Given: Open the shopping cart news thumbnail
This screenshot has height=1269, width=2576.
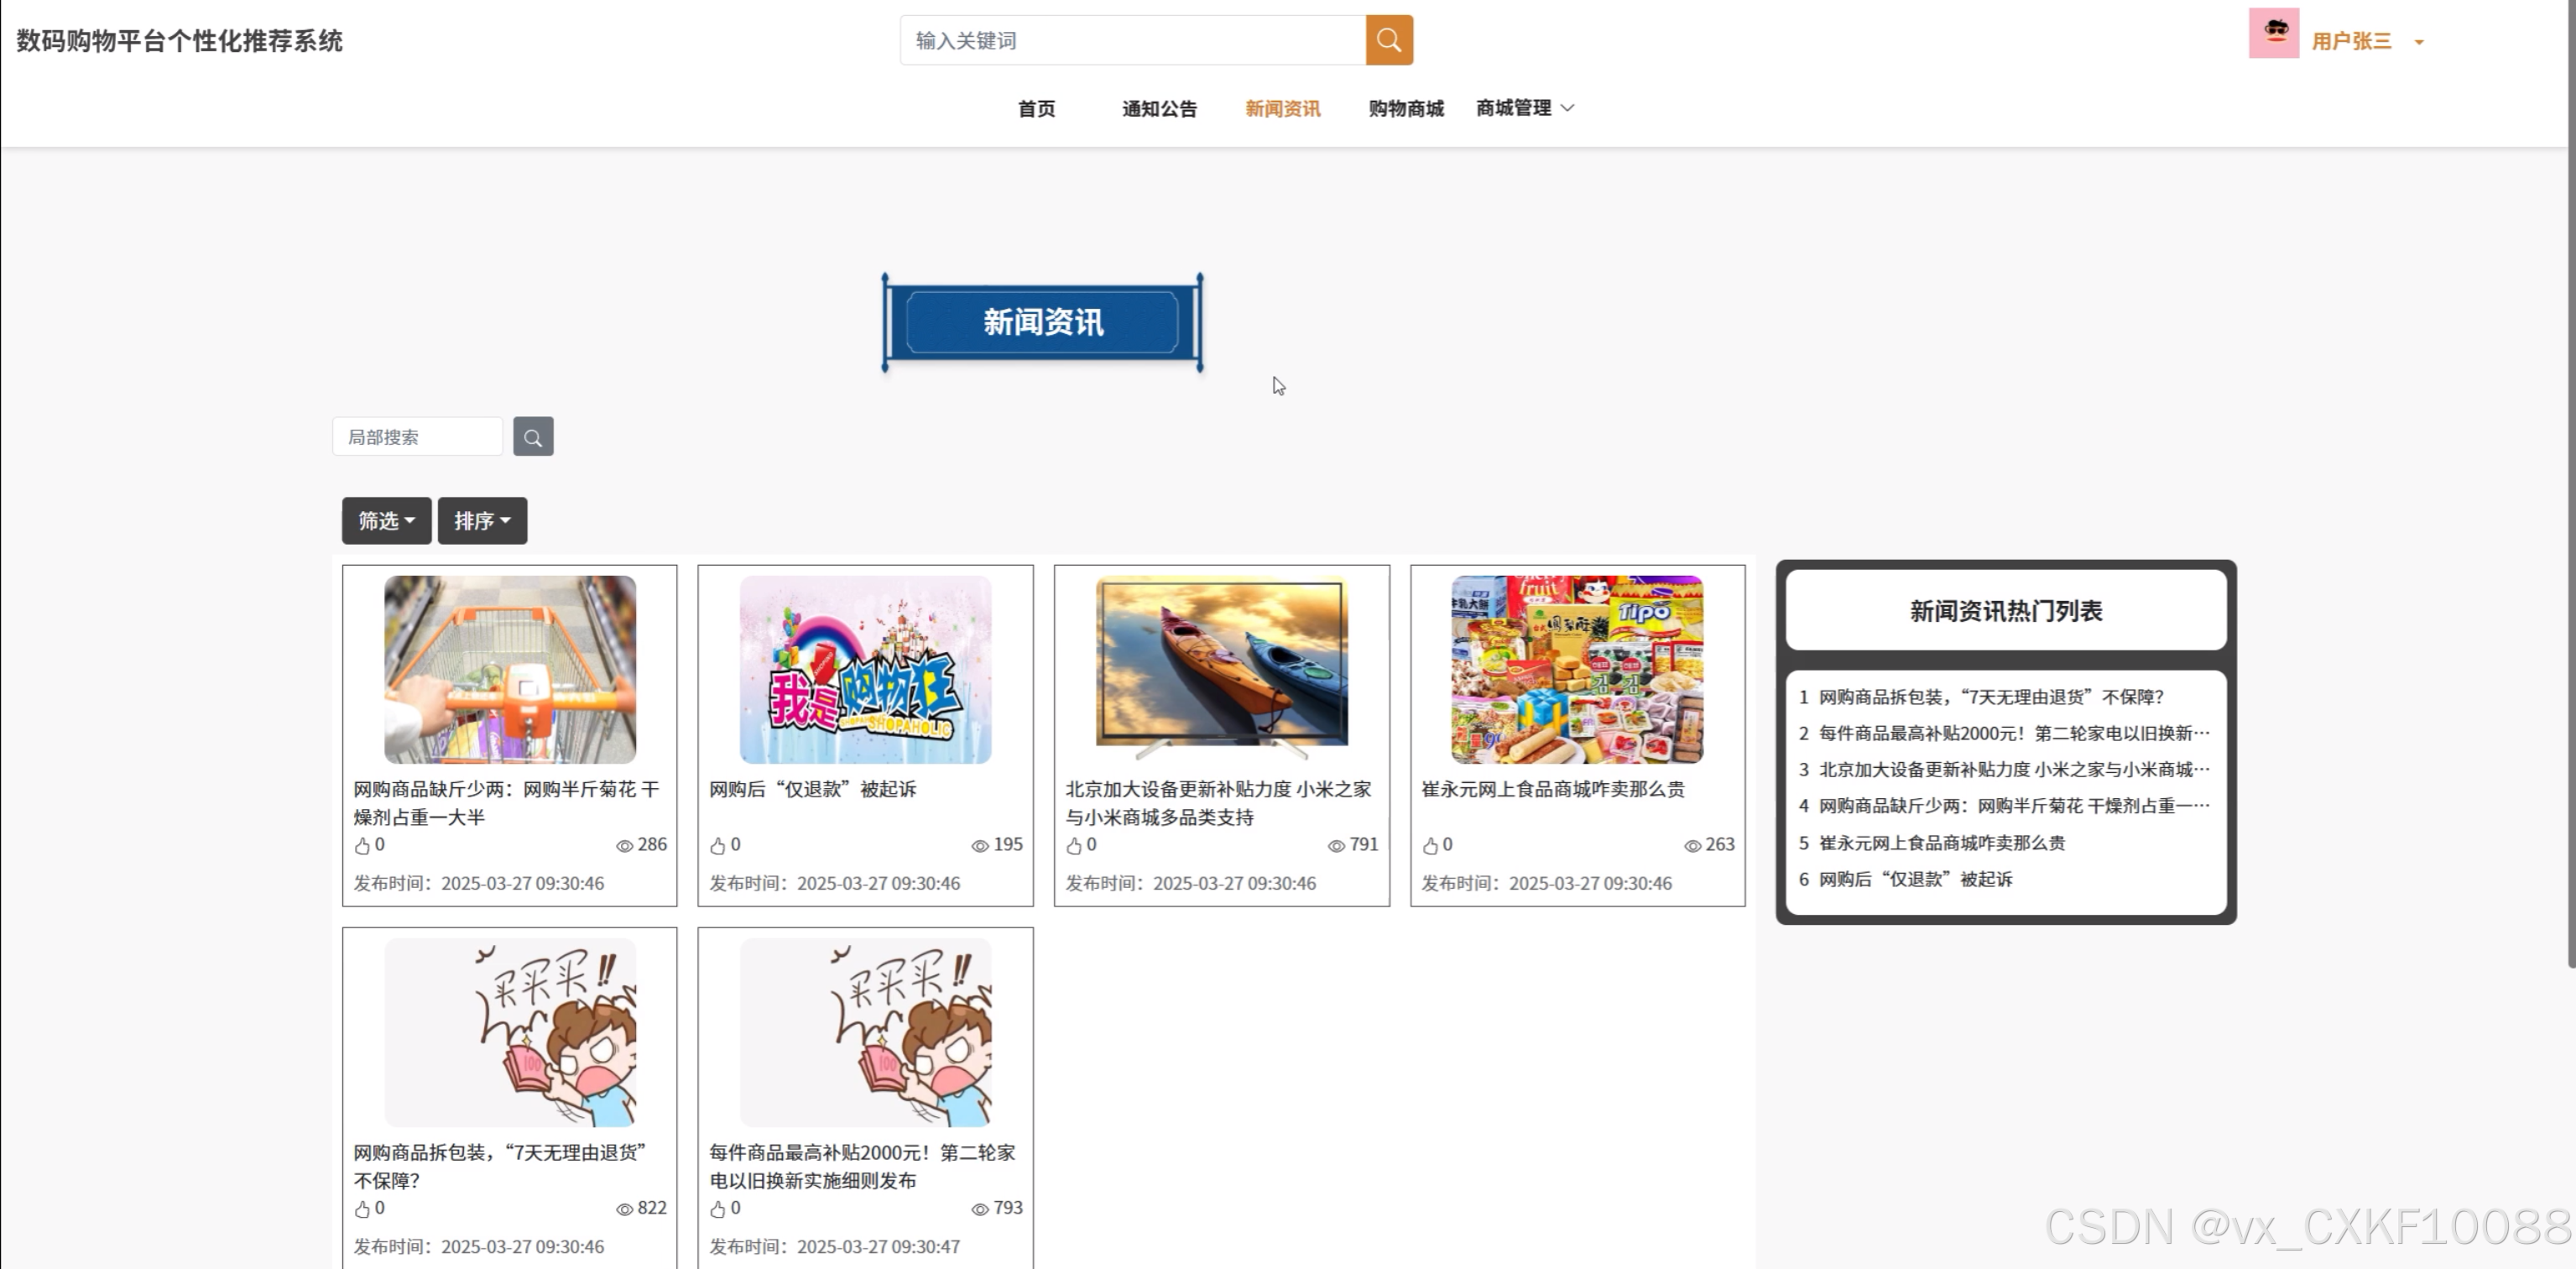Looking at the screenshot, I should tap(509, 669).
